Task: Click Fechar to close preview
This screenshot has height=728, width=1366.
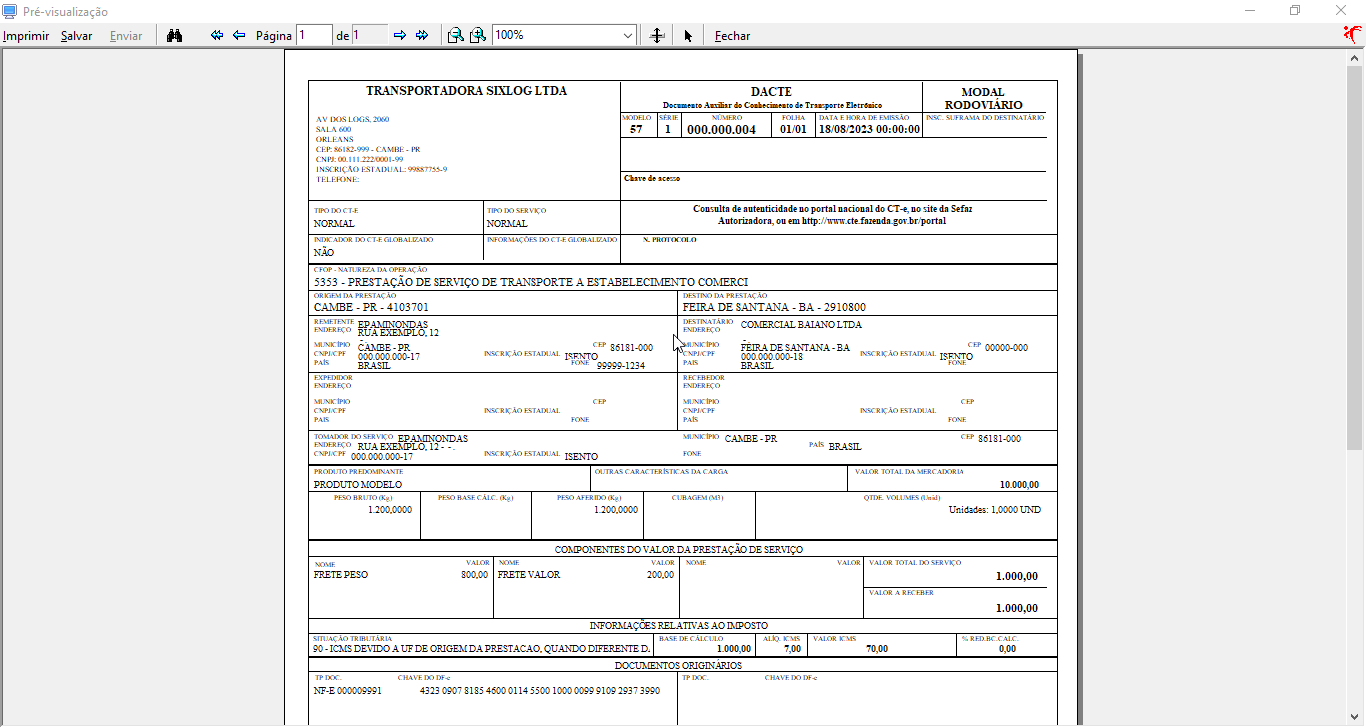Action: pos(732,36)
